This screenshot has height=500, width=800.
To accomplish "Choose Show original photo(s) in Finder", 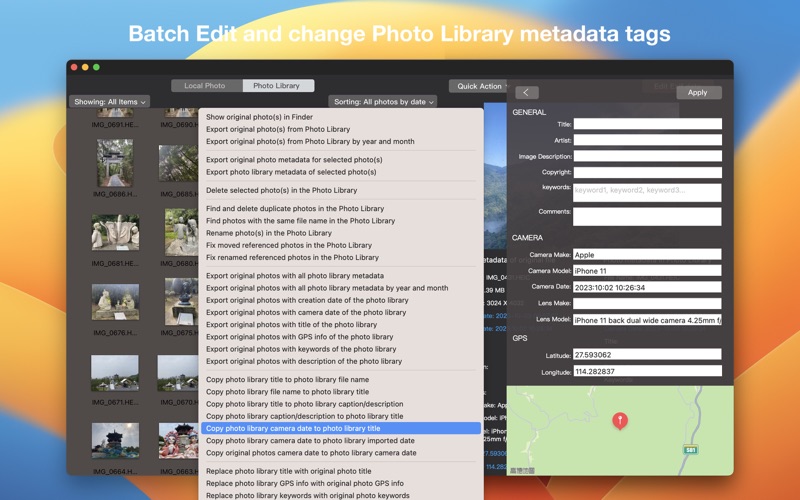I will point(341,117).
